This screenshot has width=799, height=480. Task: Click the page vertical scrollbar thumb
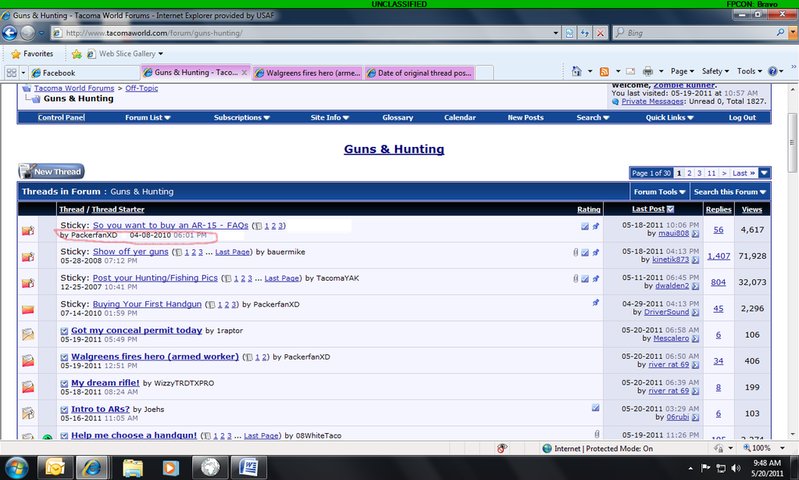[792, 142]
